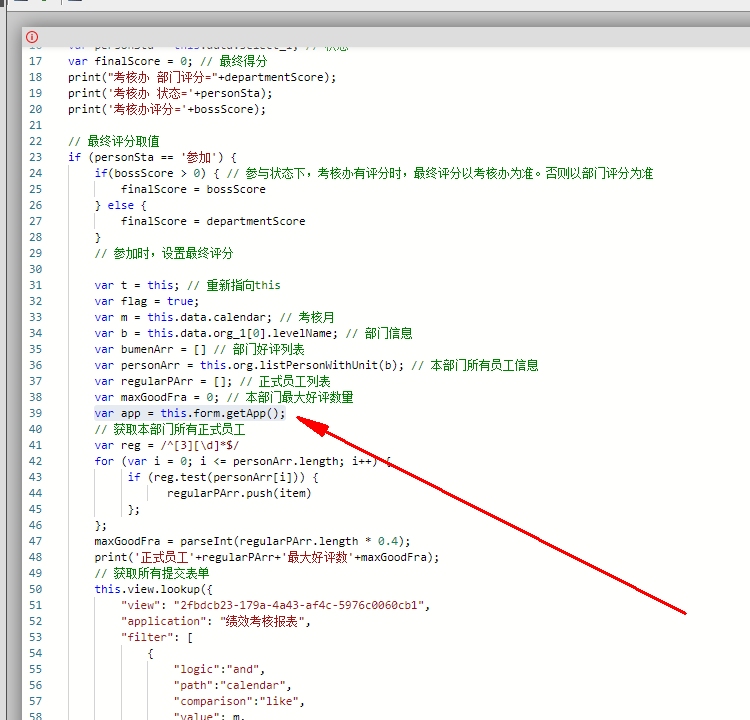Click the comment '// 参加时，设置最终评分'
This screenshot has width=750, height=720.
pos(164,253)
